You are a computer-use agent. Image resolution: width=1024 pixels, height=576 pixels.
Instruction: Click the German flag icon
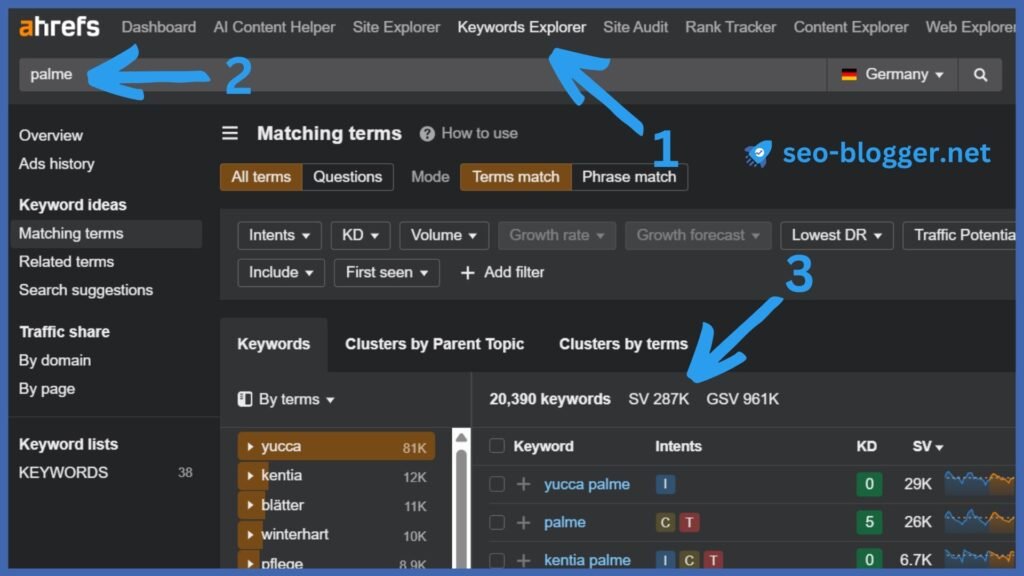click(x=849, y=74)
